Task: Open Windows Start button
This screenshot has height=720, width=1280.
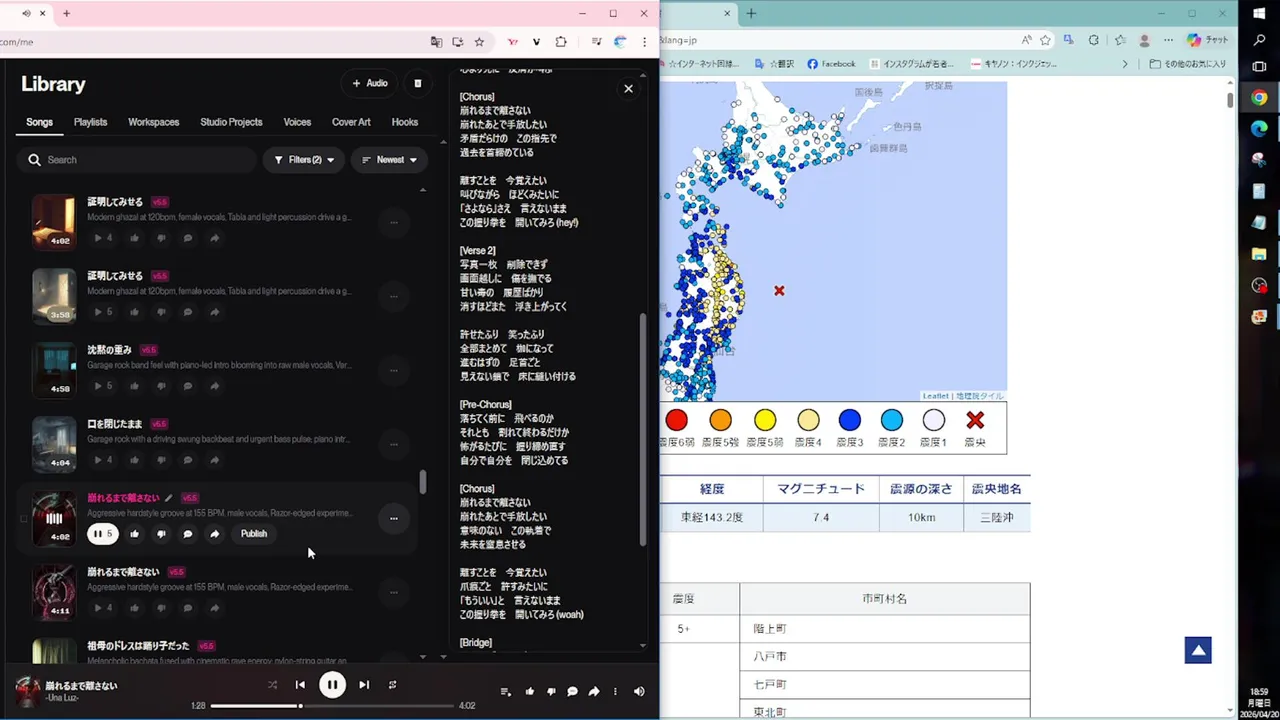Action: click(x=1259, y=13)
